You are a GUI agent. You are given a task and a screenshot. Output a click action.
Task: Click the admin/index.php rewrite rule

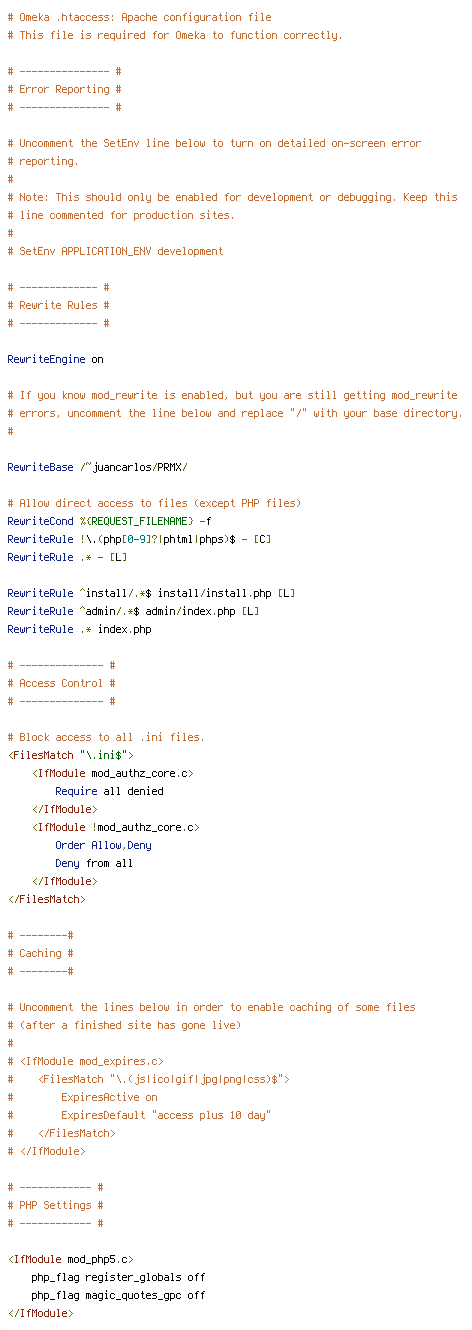133,611
